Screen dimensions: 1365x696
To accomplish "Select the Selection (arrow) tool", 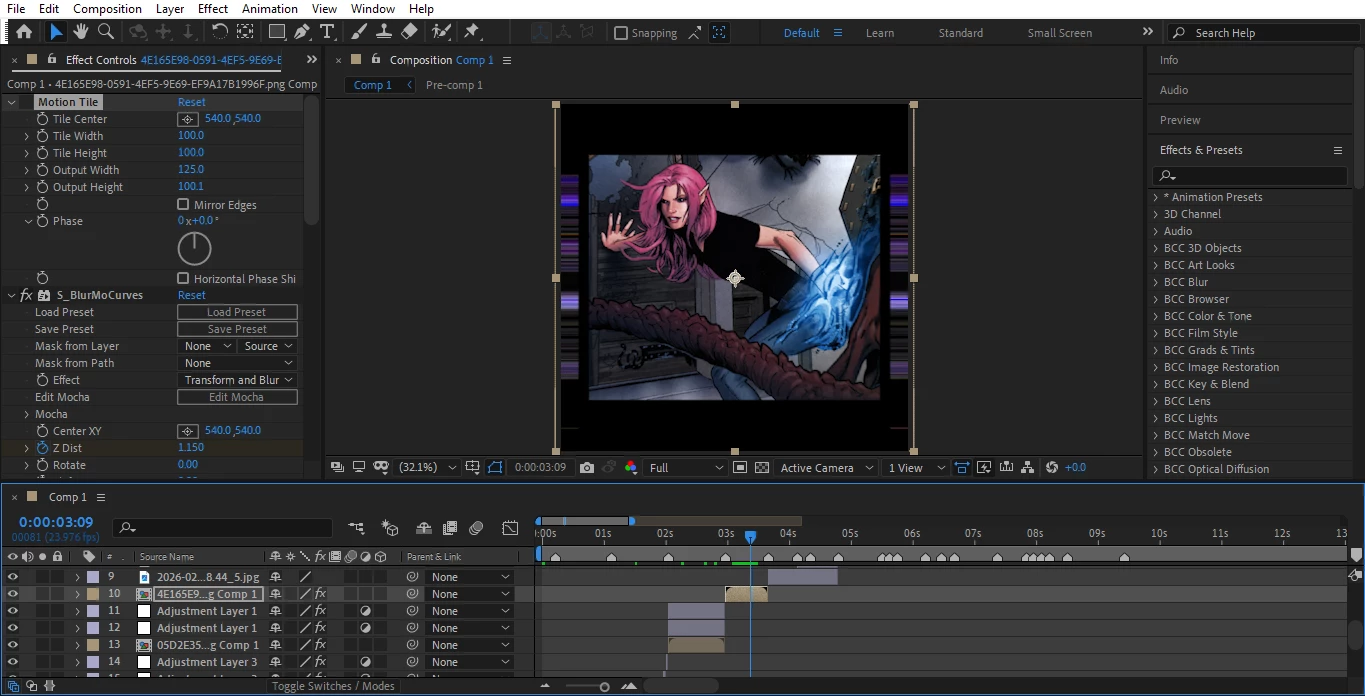I will pos(56,32).
